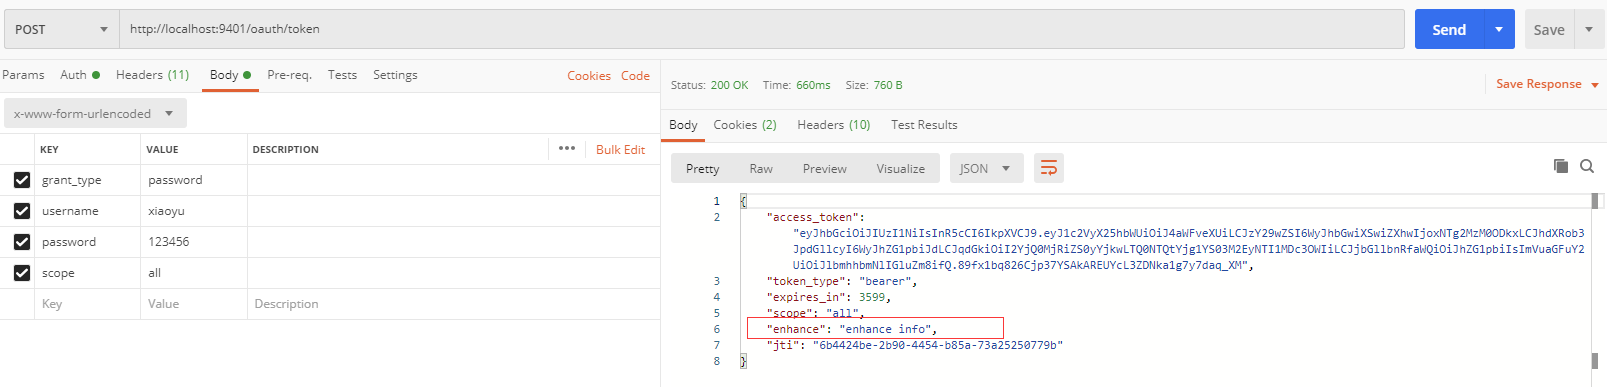Uncheck the grant_type parameter checkbox
This screenshot has width=1607, height=387.
(x=21, y=180)
